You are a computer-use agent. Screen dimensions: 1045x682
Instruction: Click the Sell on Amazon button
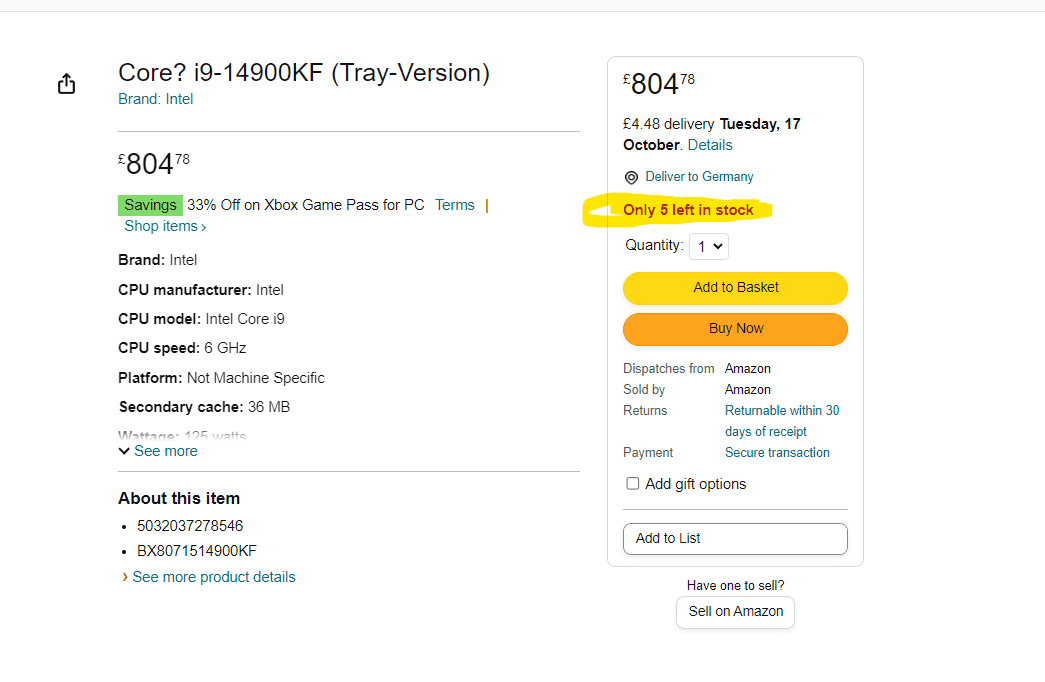735,612
